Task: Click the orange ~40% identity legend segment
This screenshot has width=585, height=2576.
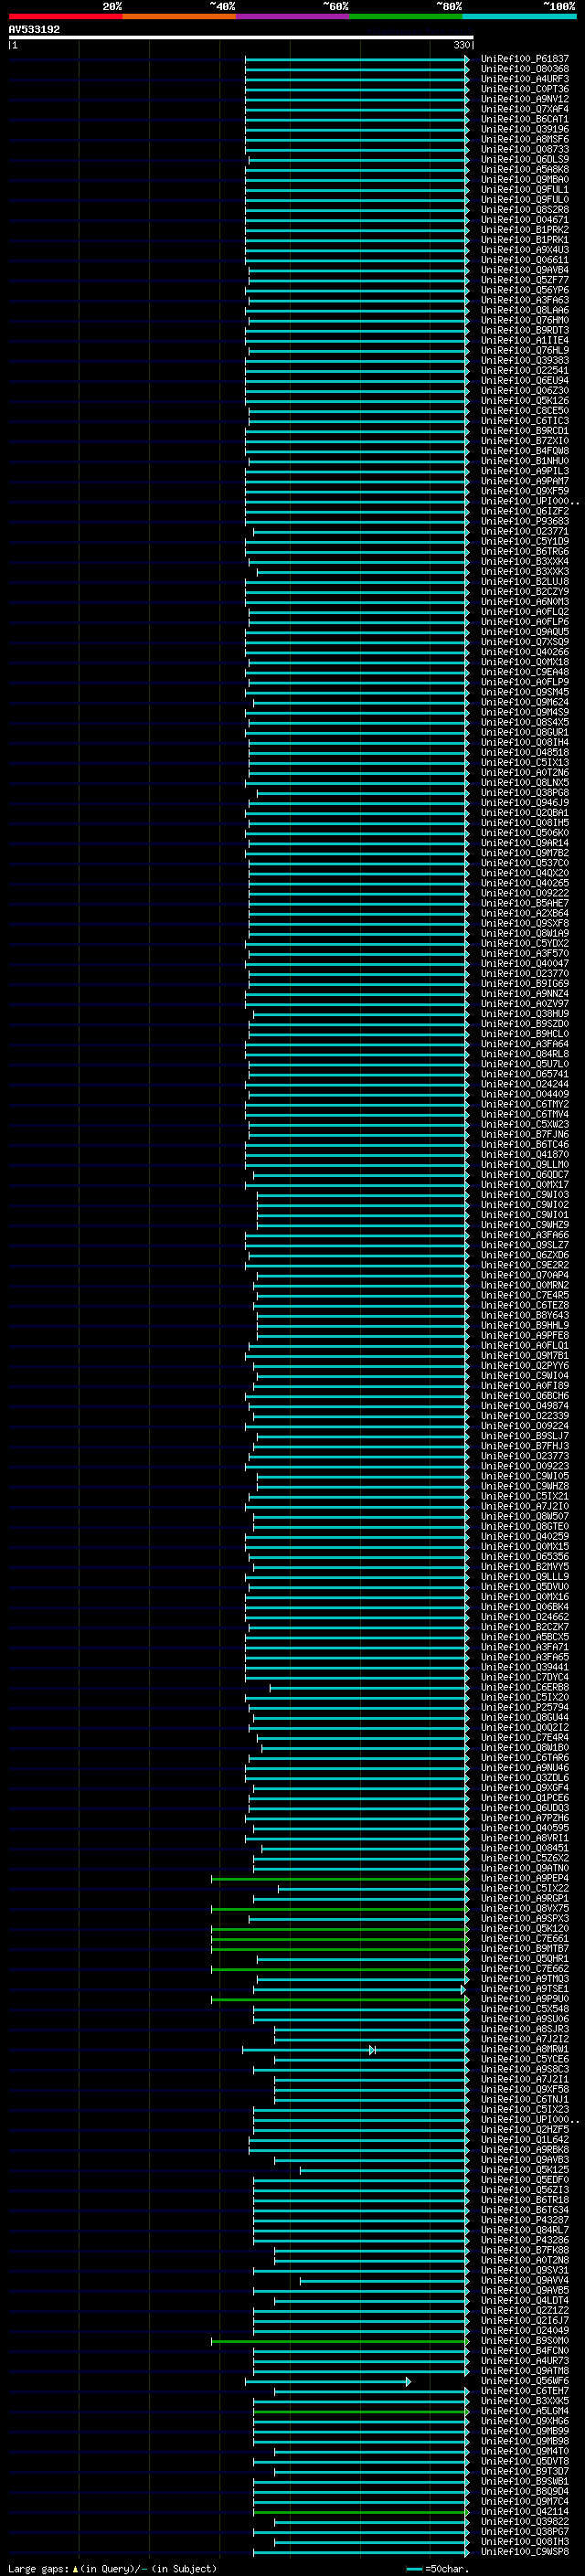Action: point(179,16)
